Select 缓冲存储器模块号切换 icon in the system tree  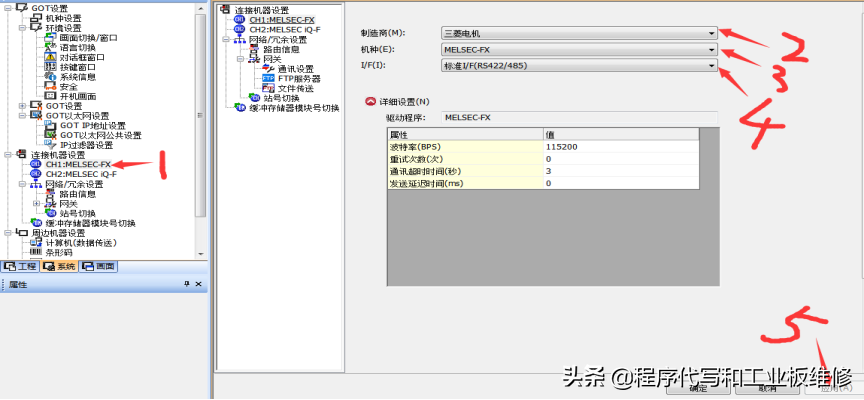click(x=36, y=223)
